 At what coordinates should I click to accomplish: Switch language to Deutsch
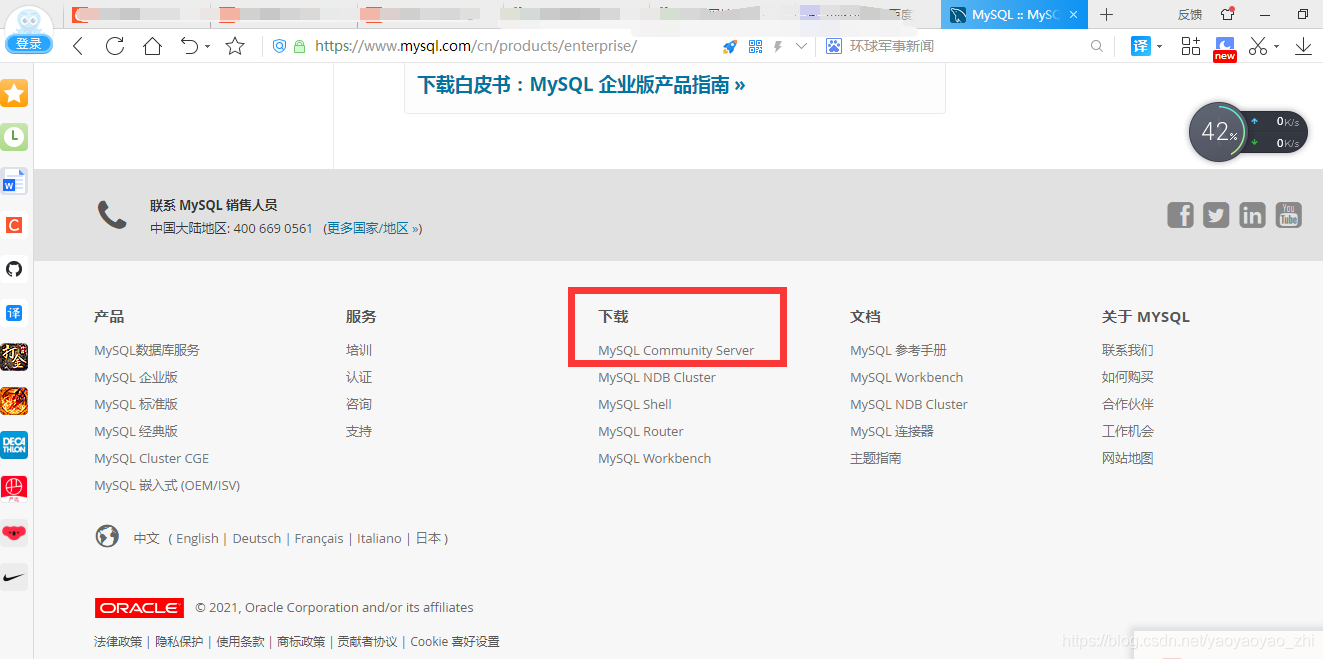tap(257, 538)
